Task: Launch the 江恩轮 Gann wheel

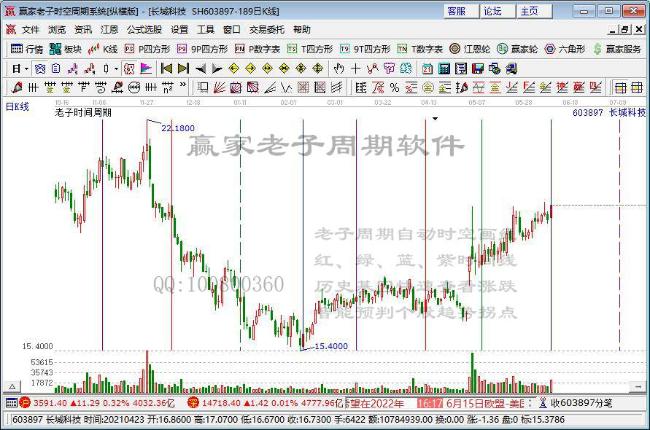Action: tap(470, 49)
